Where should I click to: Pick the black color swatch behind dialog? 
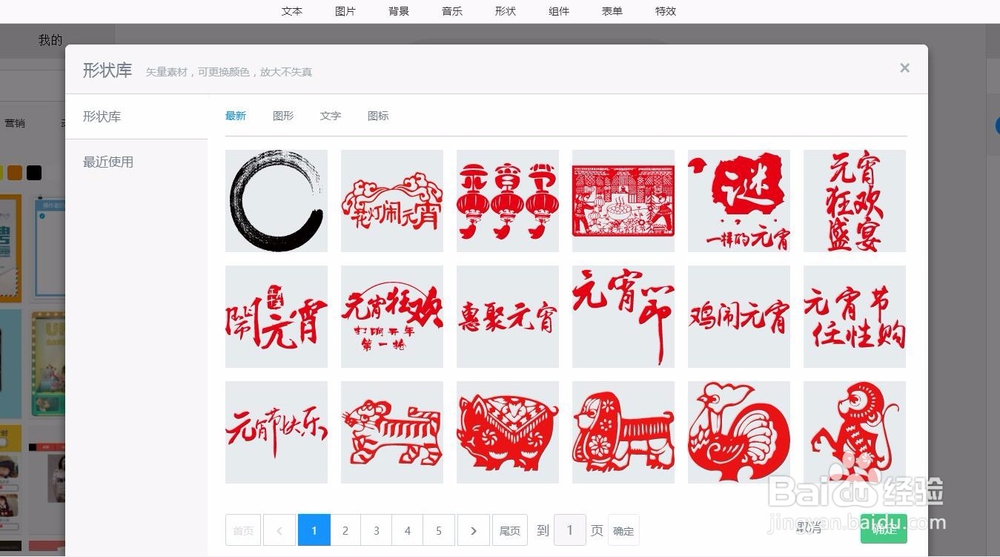pos(34,172)
